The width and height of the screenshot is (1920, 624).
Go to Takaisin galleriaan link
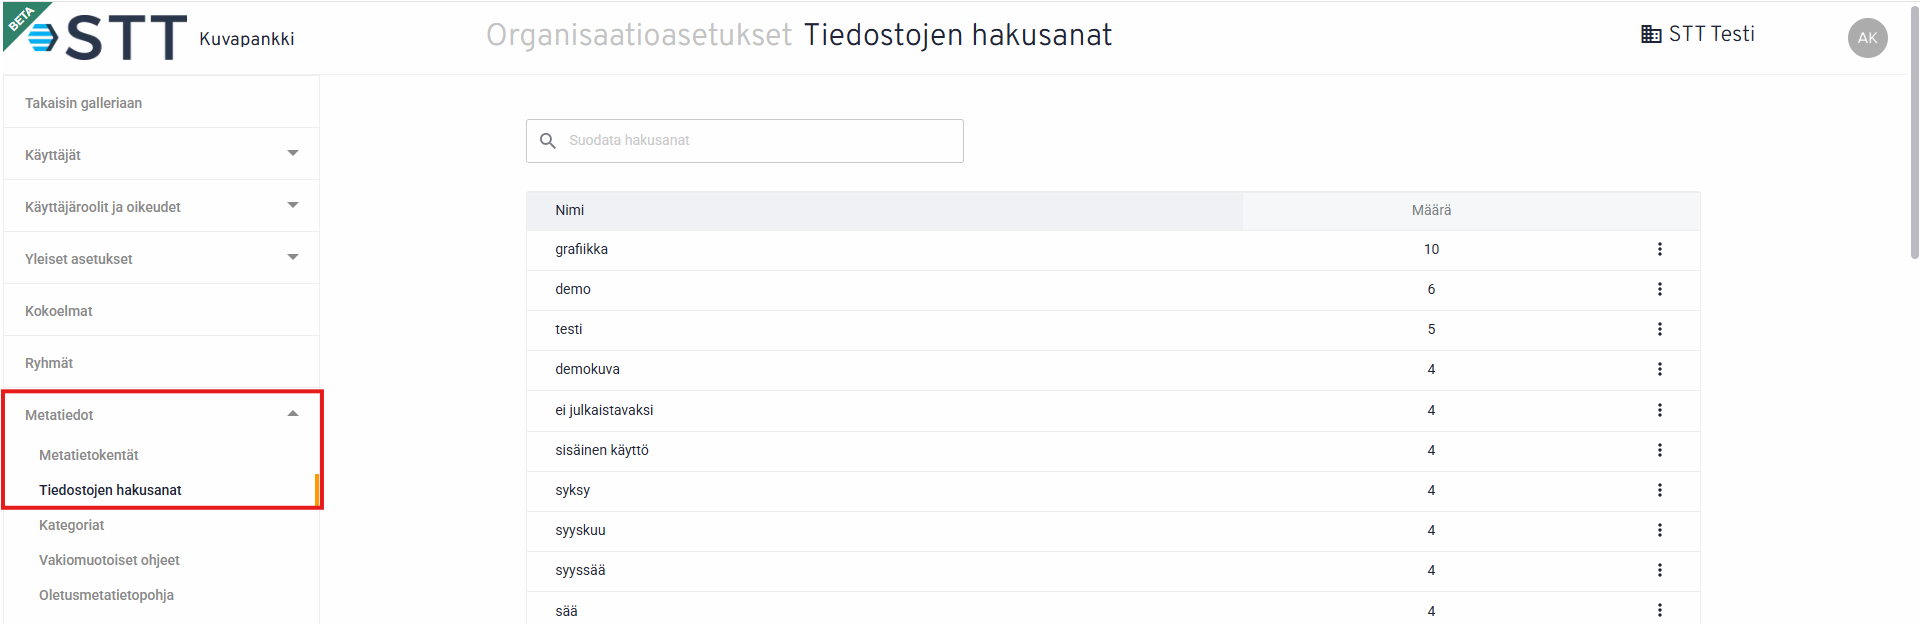click(83, 103)
